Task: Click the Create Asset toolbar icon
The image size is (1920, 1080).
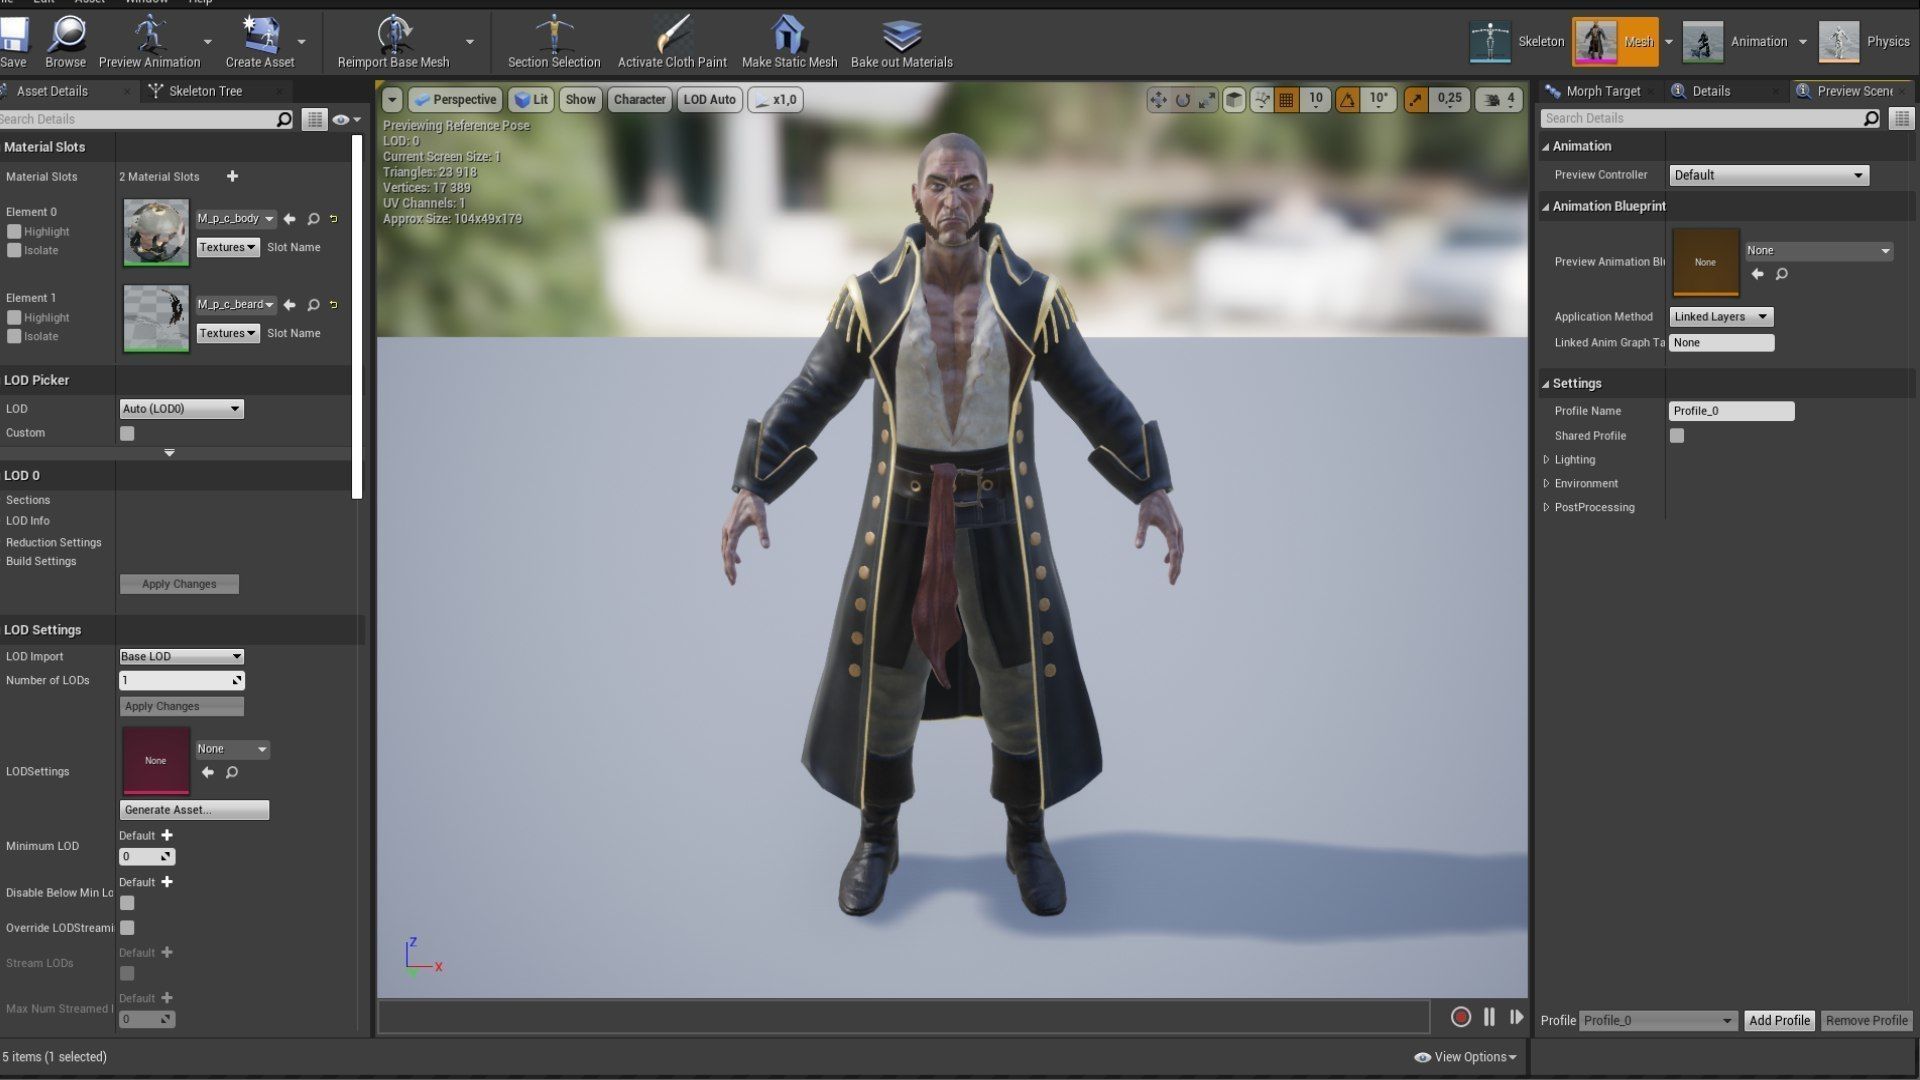Action: [260, 35]
